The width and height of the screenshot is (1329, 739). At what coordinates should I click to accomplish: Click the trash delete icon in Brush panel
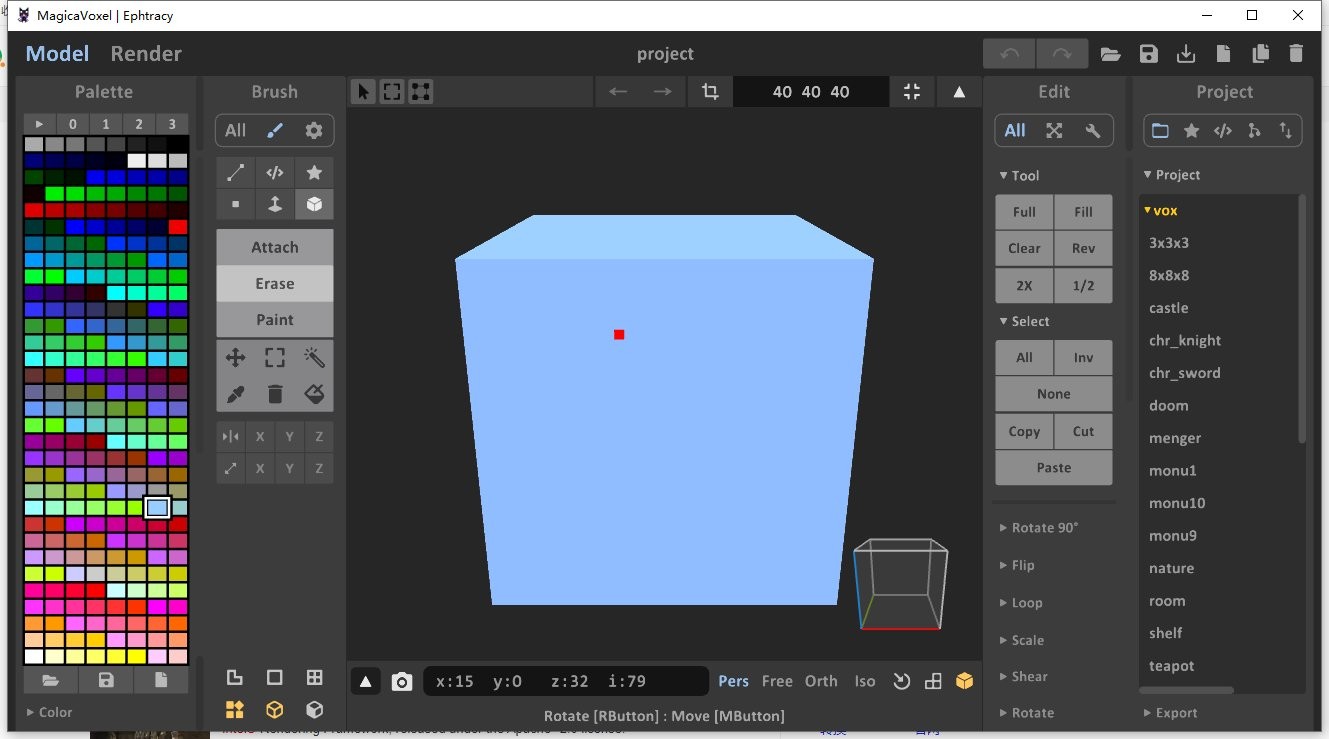275,394
